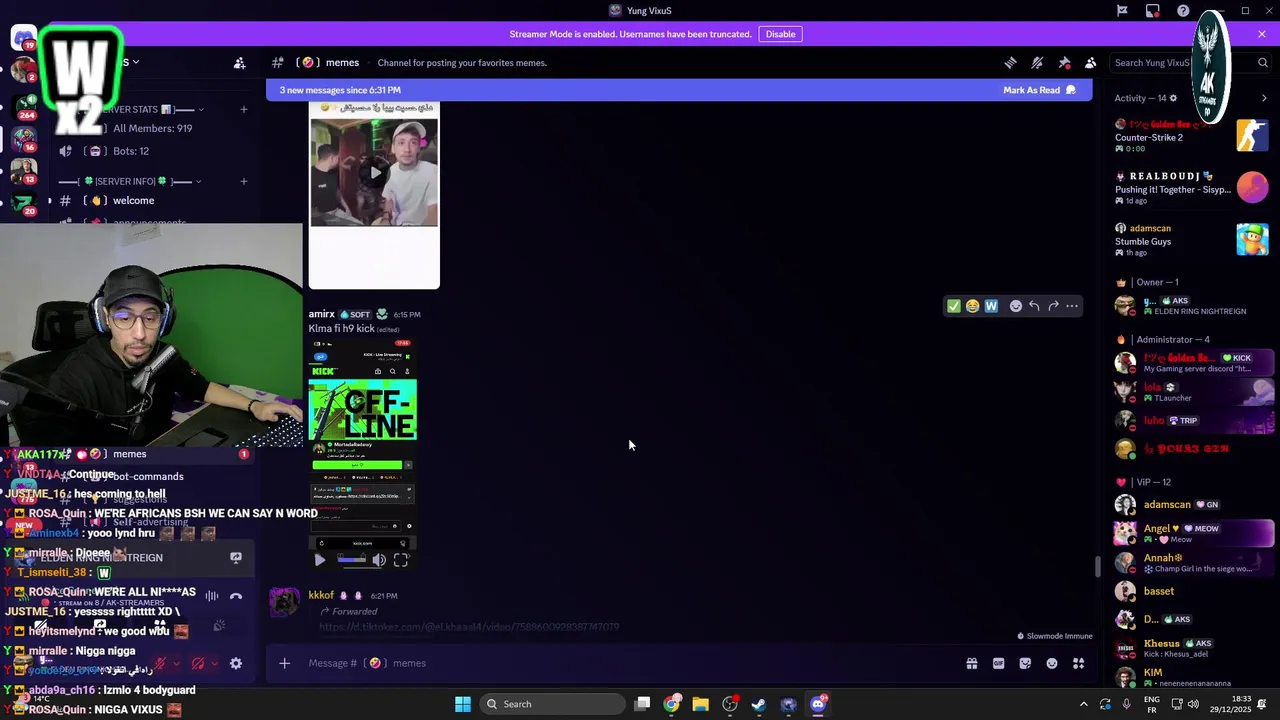Dismiss the Streamer Mode purple banner
Screen dimensions: 1280x720
(x=1262, y=34)
